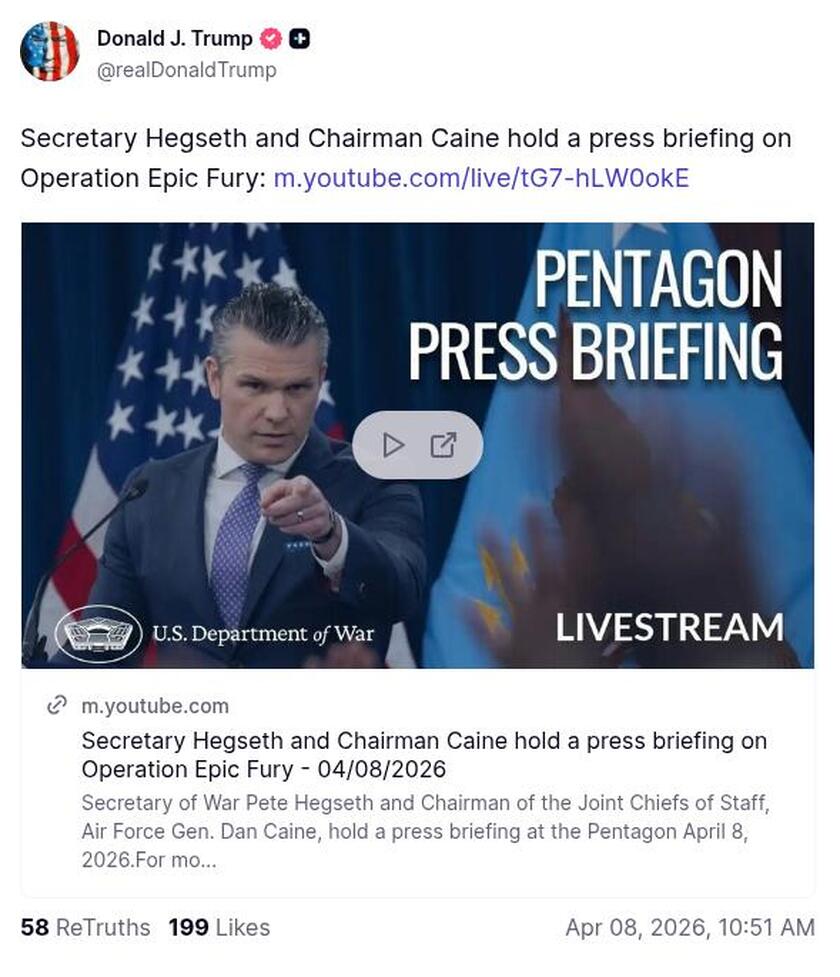This screenshot has height=977, width=840.
Task: Open the Donald J. Trump display name
Action: 174,39
